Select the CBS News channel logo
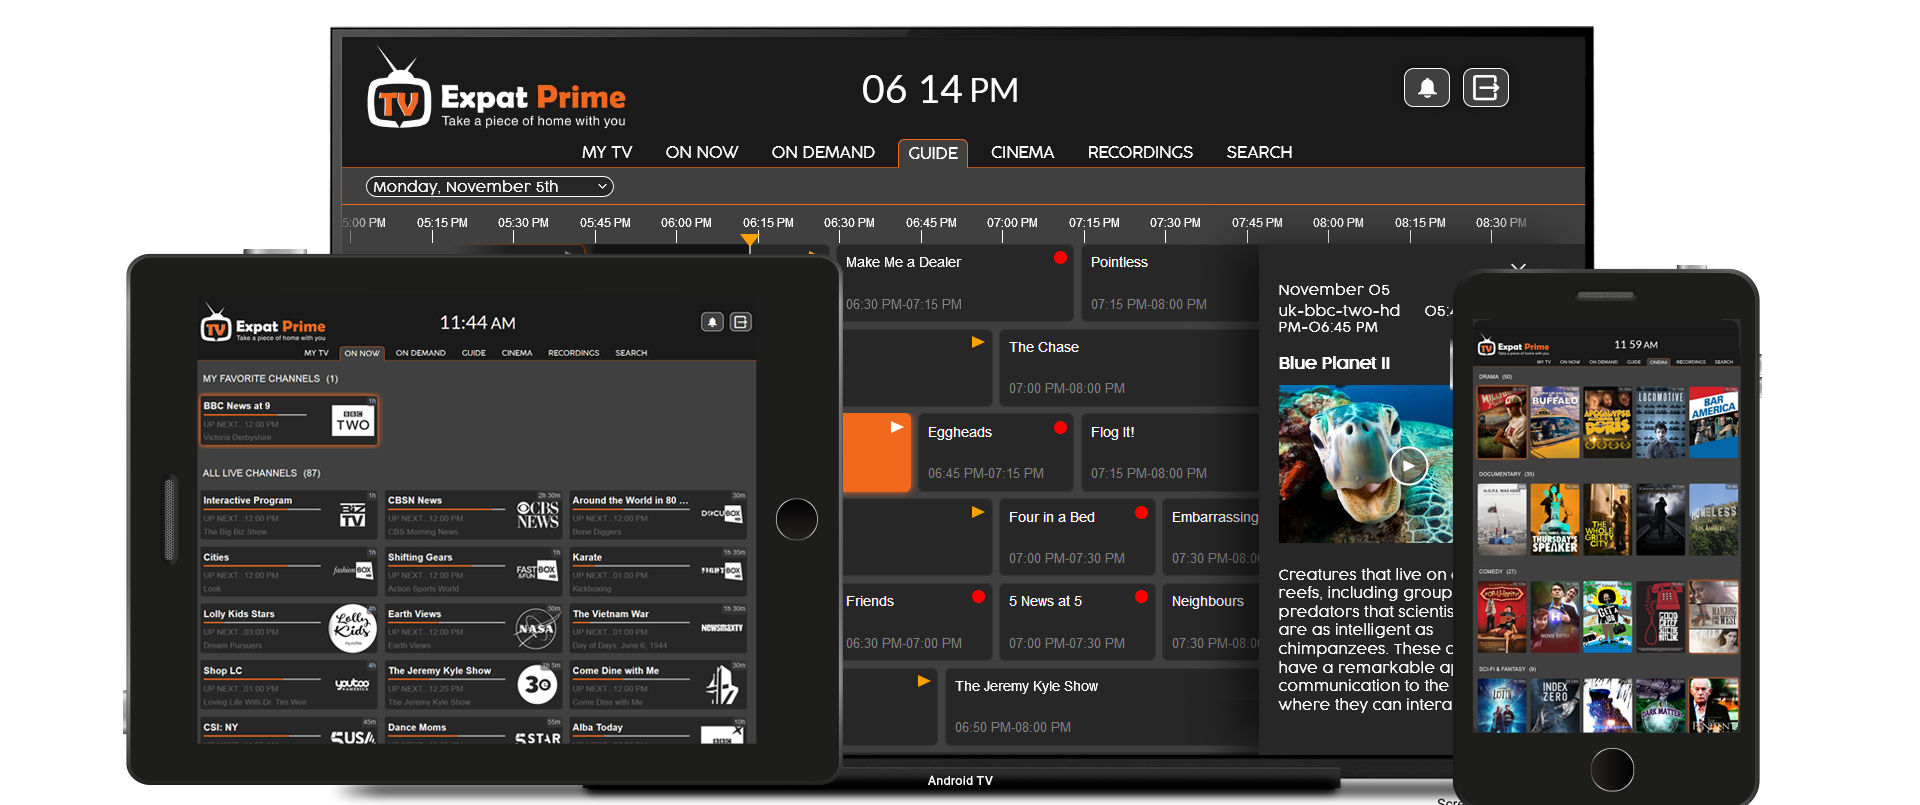 pyautogui.click(x=537, y=515)
